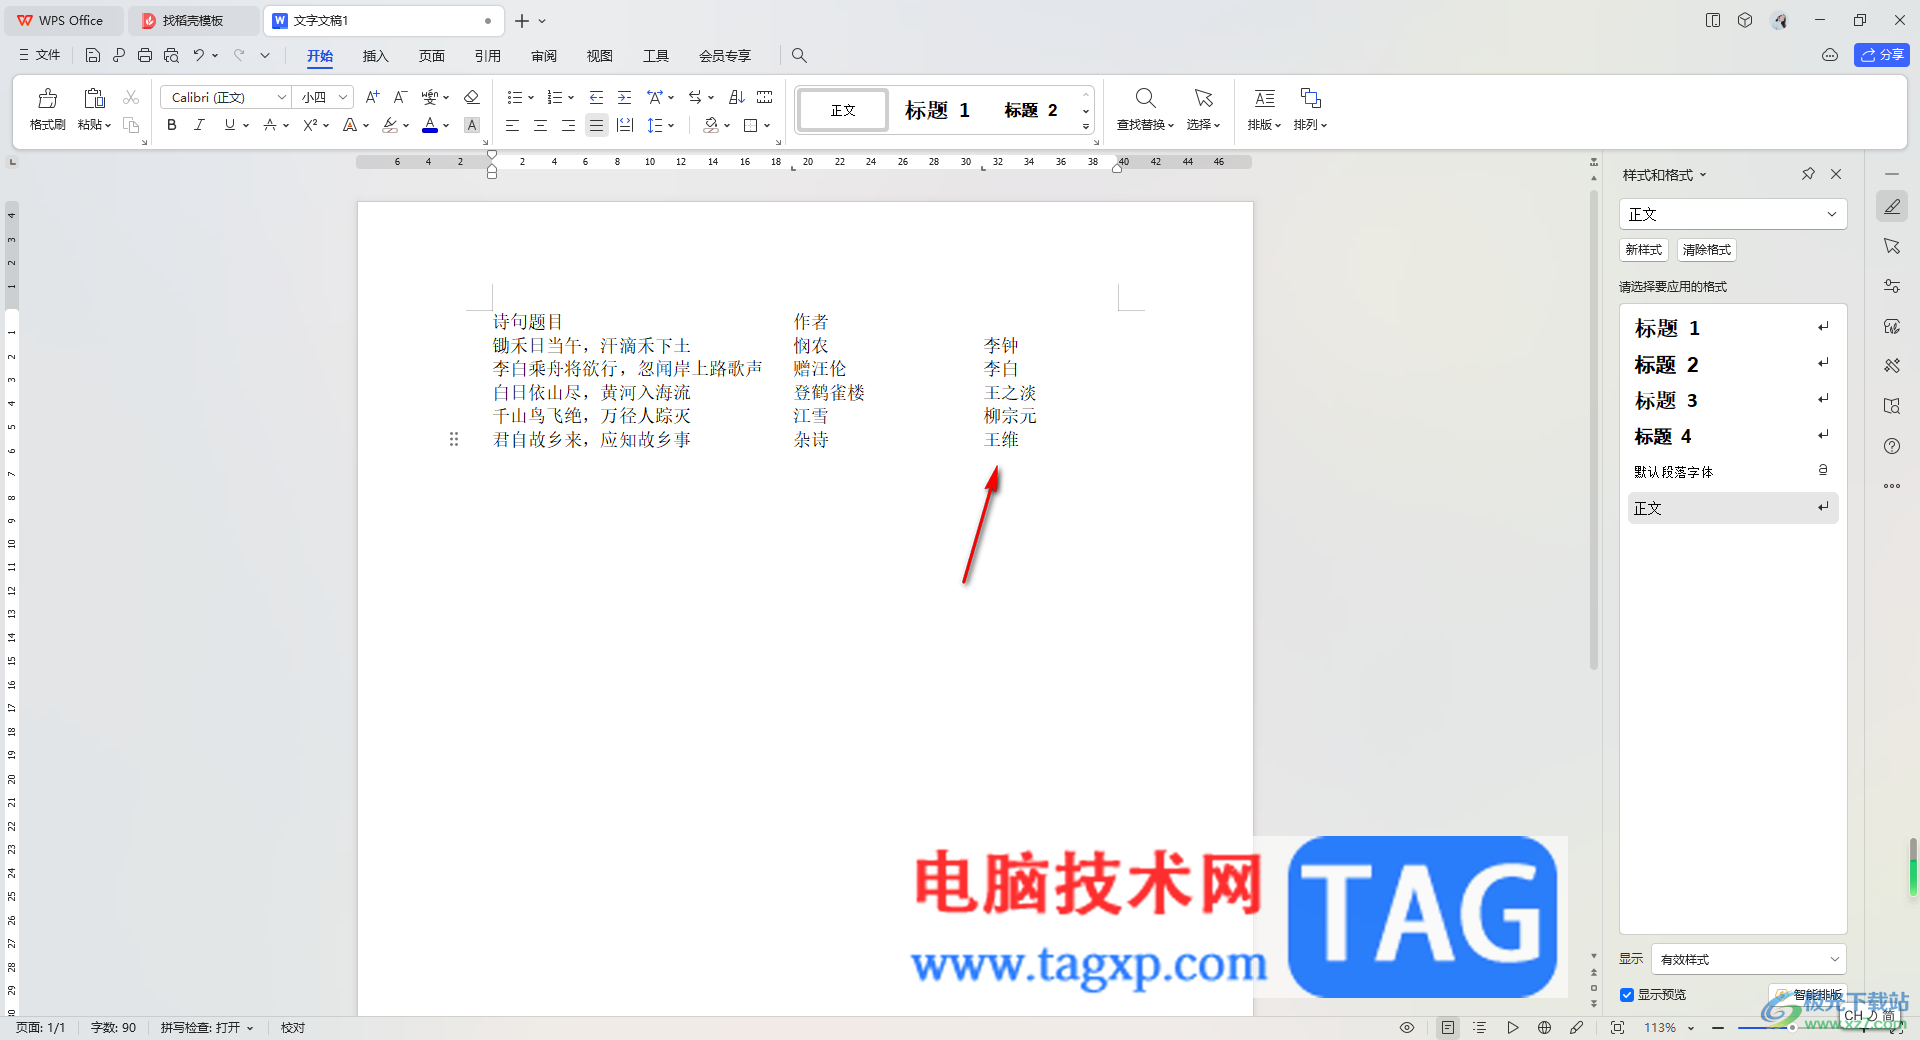The image size is (1920, 1040).
Task: Uncheck the 显示预览 checkbox
Action: click(1627, 995)
